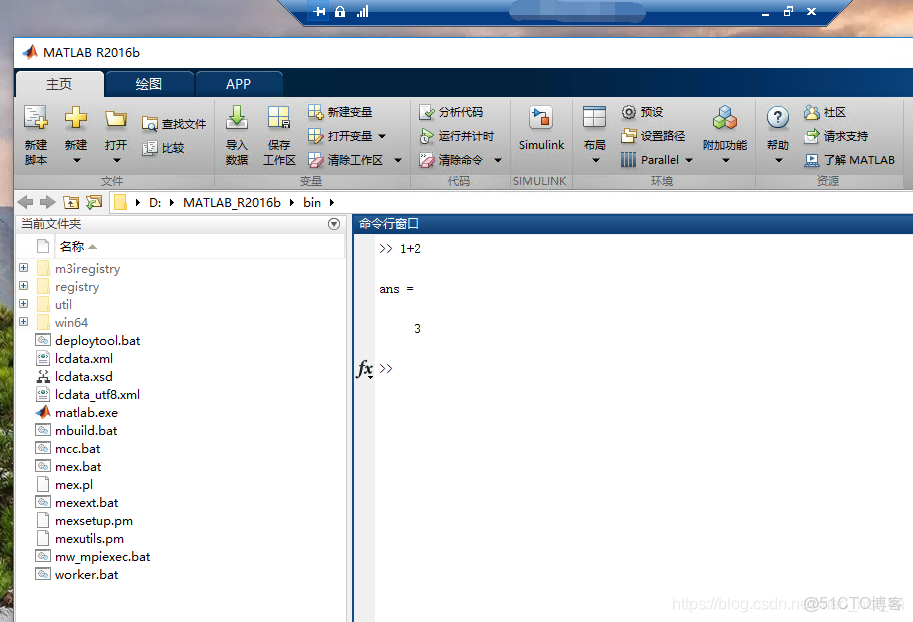Screen dimensions: 913x622
Task: Open the Layout (布局) dropdown arrow
Action: [595, 160]
